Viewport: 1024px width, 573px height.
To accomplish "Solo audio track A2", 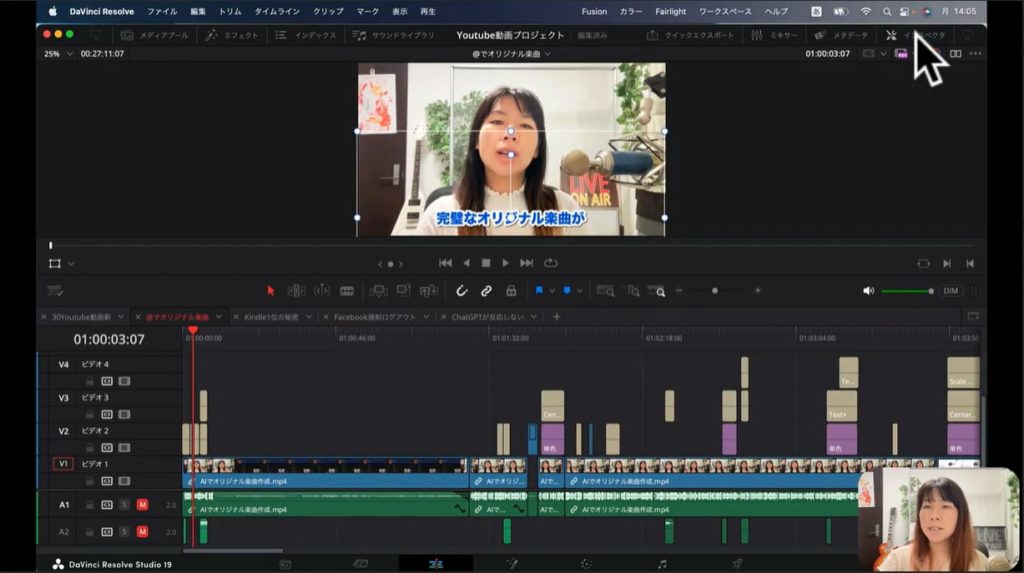I will click(x=125, y=532).
